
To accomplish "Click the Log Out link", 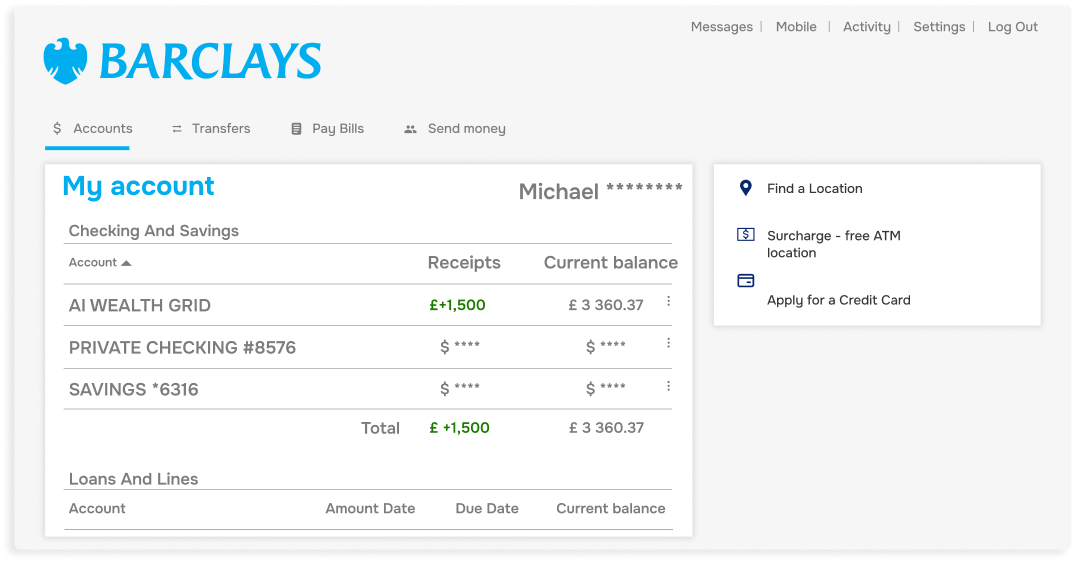I will (x=1012, y=27).
